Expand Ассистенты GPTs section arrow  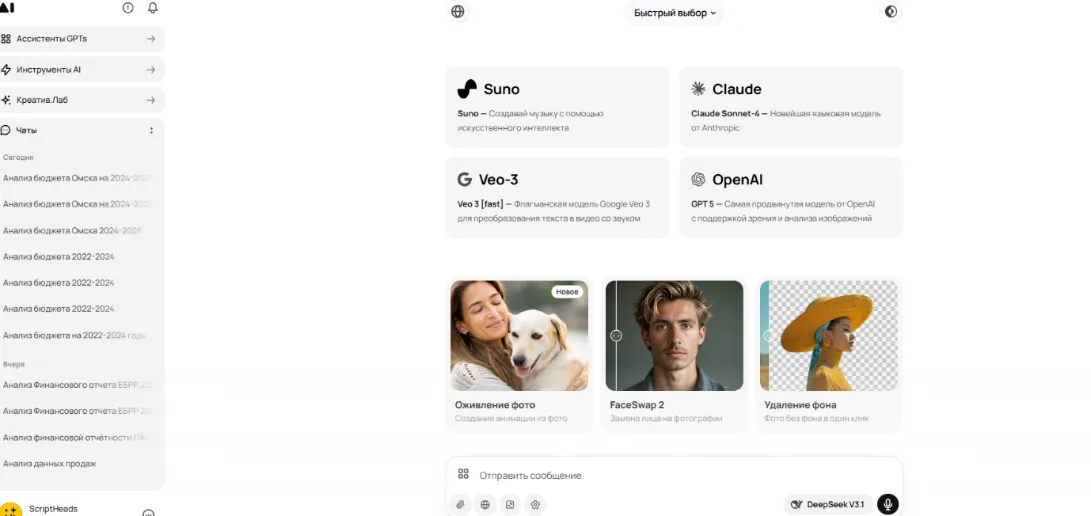[151, 39]
